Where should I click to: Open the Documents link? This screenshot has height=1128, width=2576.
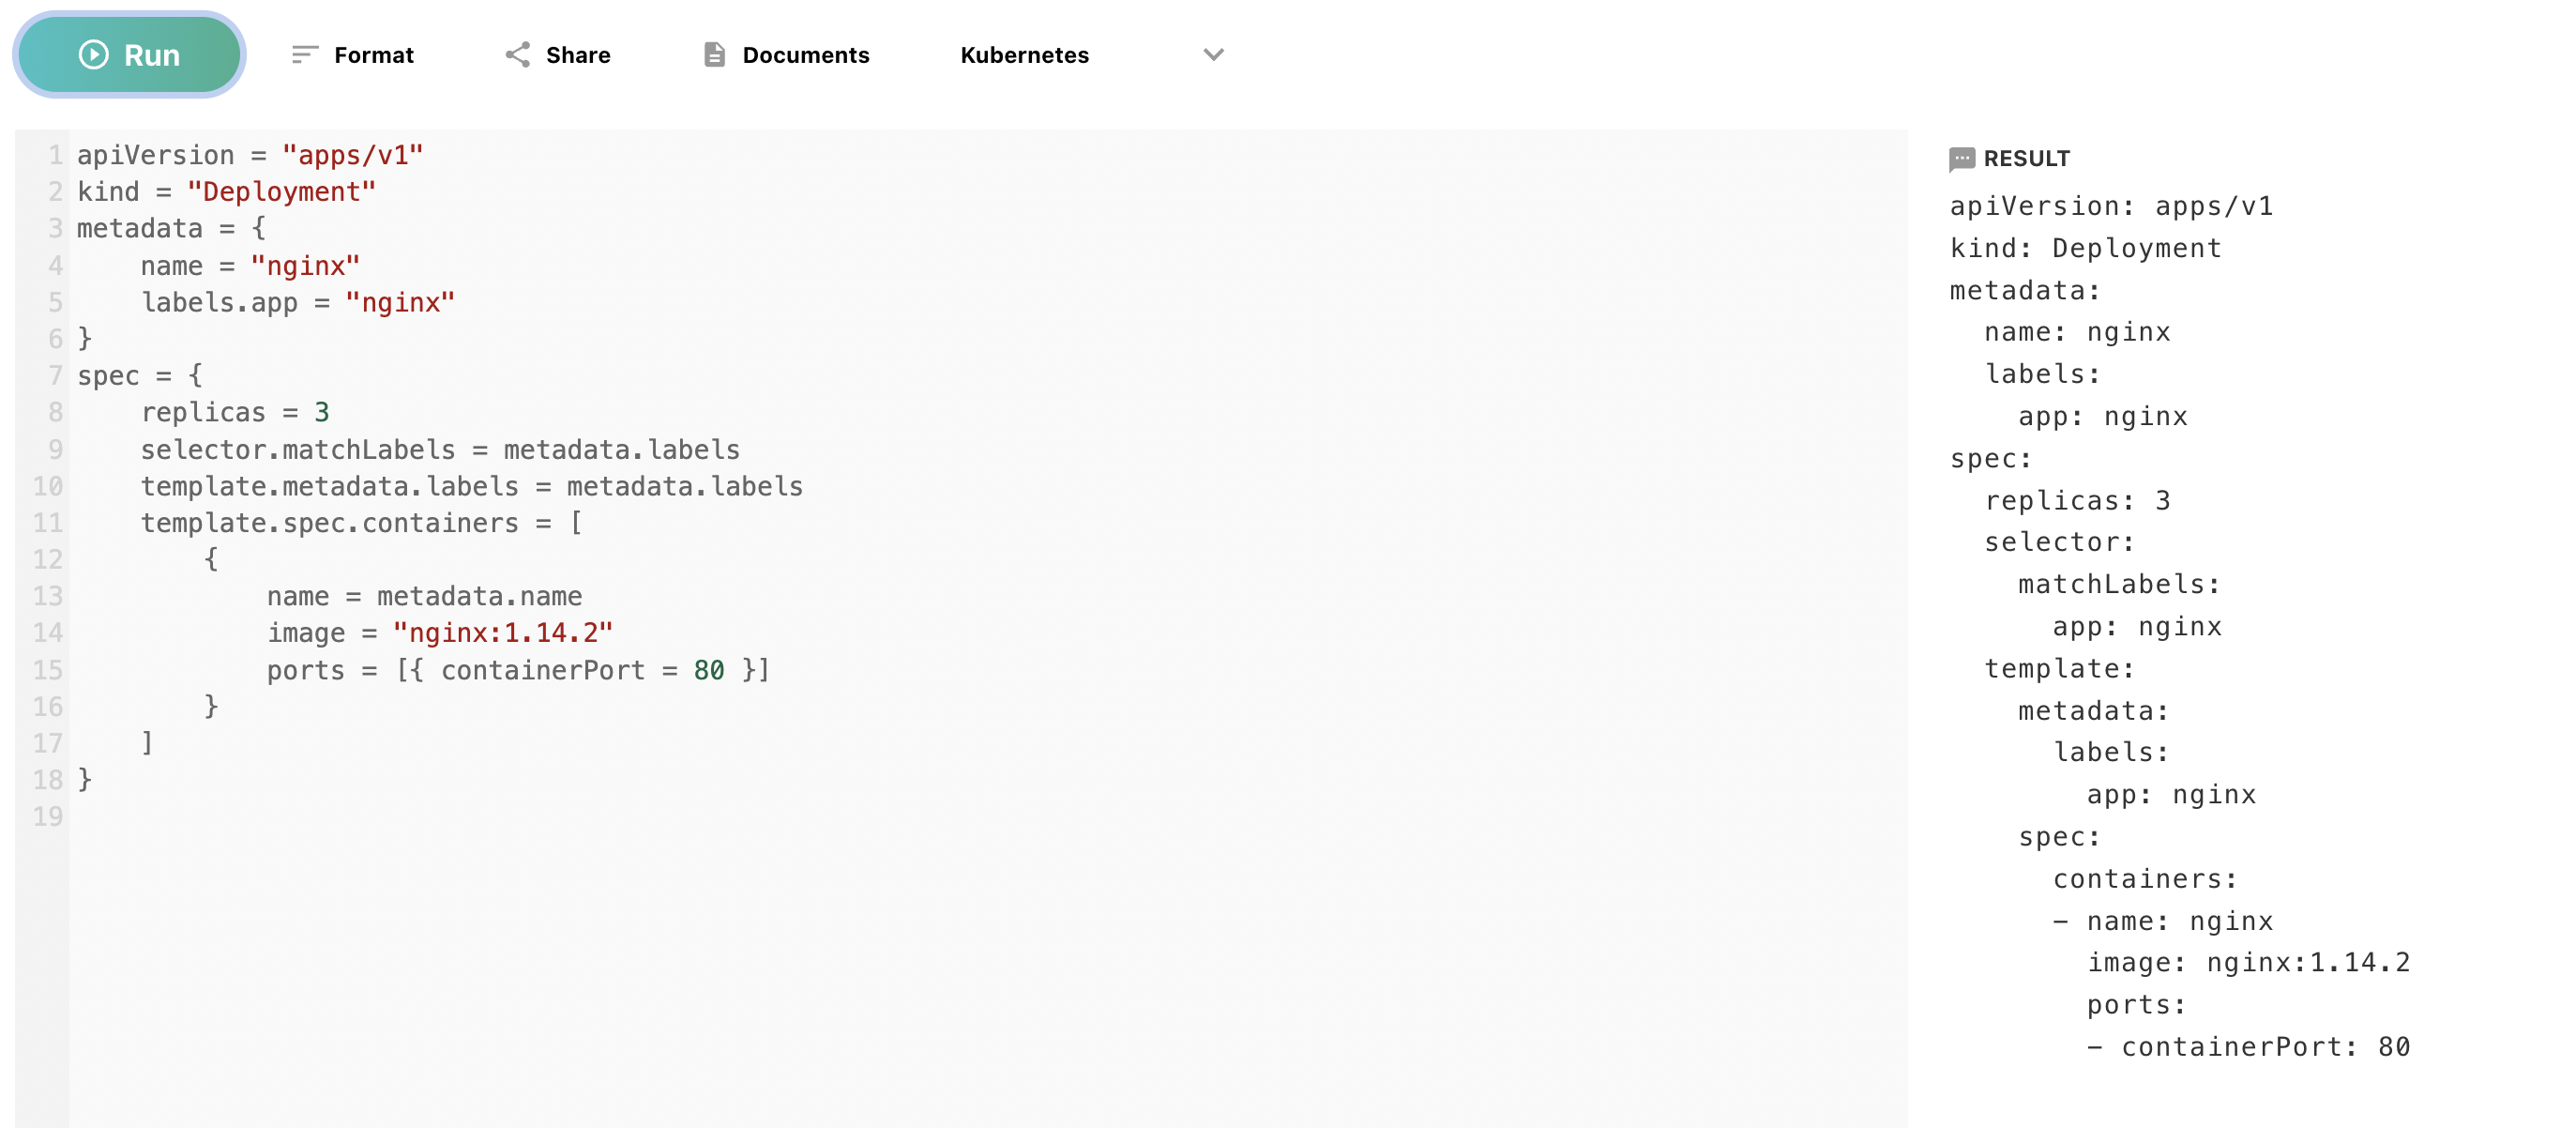pos(805,55)
